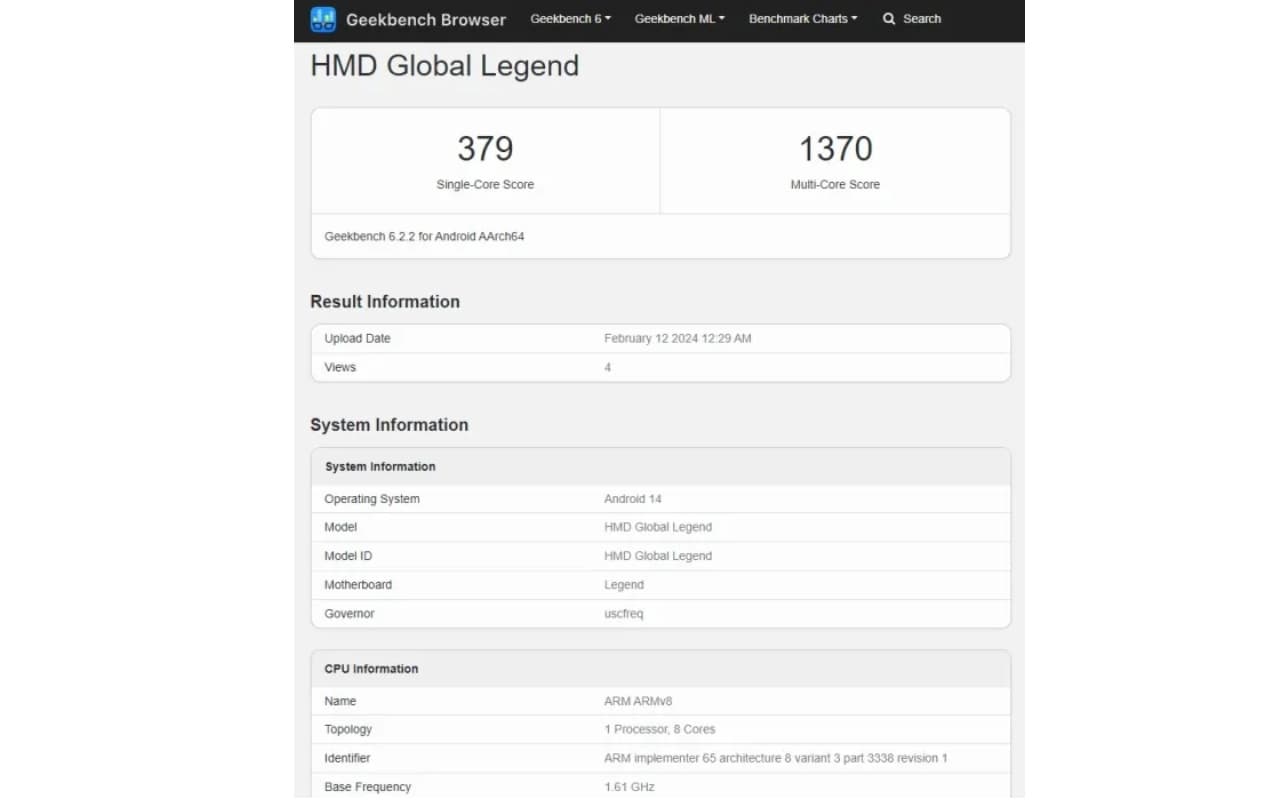Expand the Geekbench ML dropdown

[x=679, y=19]
